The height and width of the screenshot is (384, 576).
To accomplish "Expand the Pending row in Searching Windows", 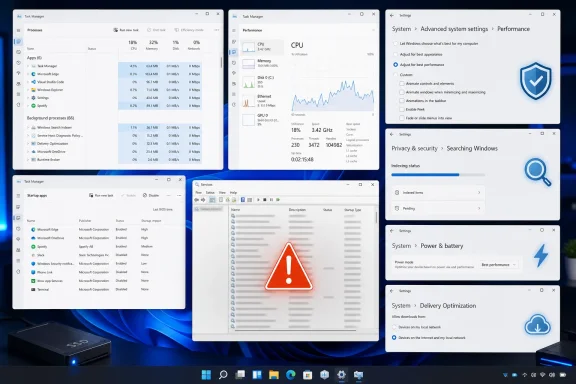I will pos(438,208).
